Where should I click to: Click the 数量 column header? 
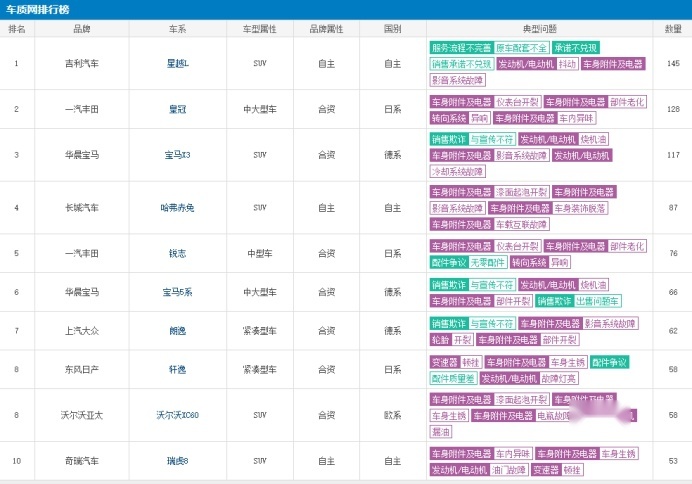tap(673, 29)
